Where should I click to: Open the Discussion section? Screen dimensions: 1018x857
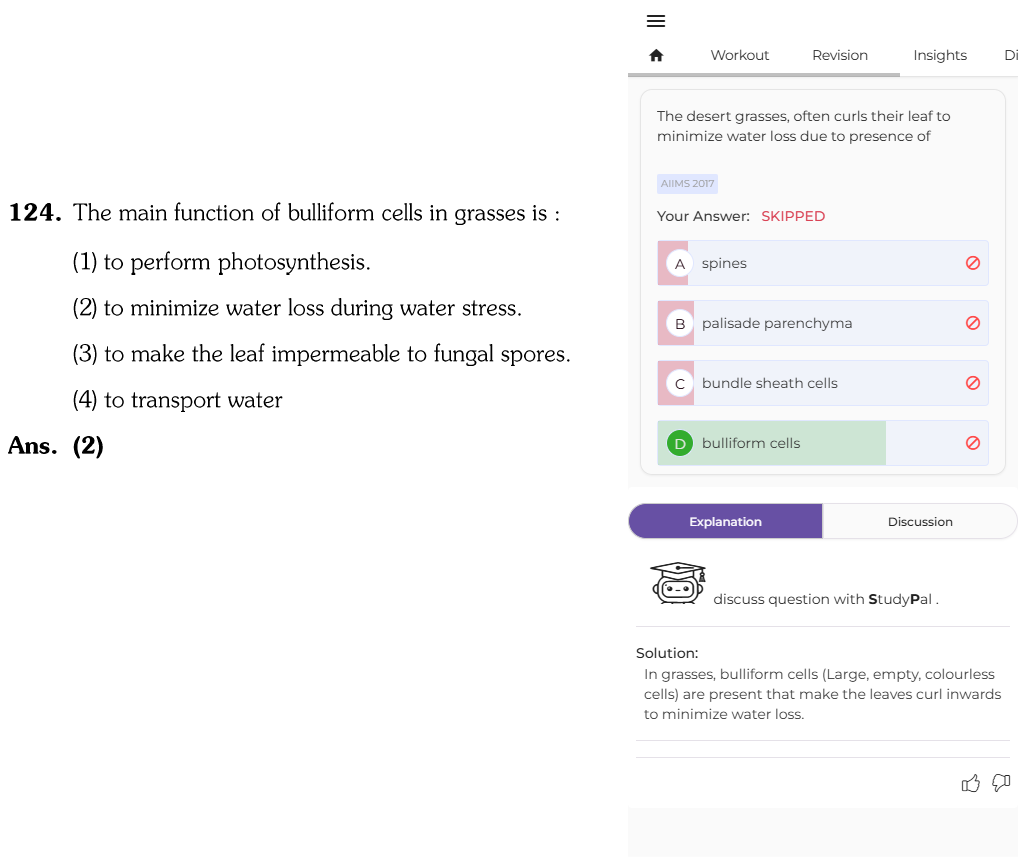tap(919, 521)
